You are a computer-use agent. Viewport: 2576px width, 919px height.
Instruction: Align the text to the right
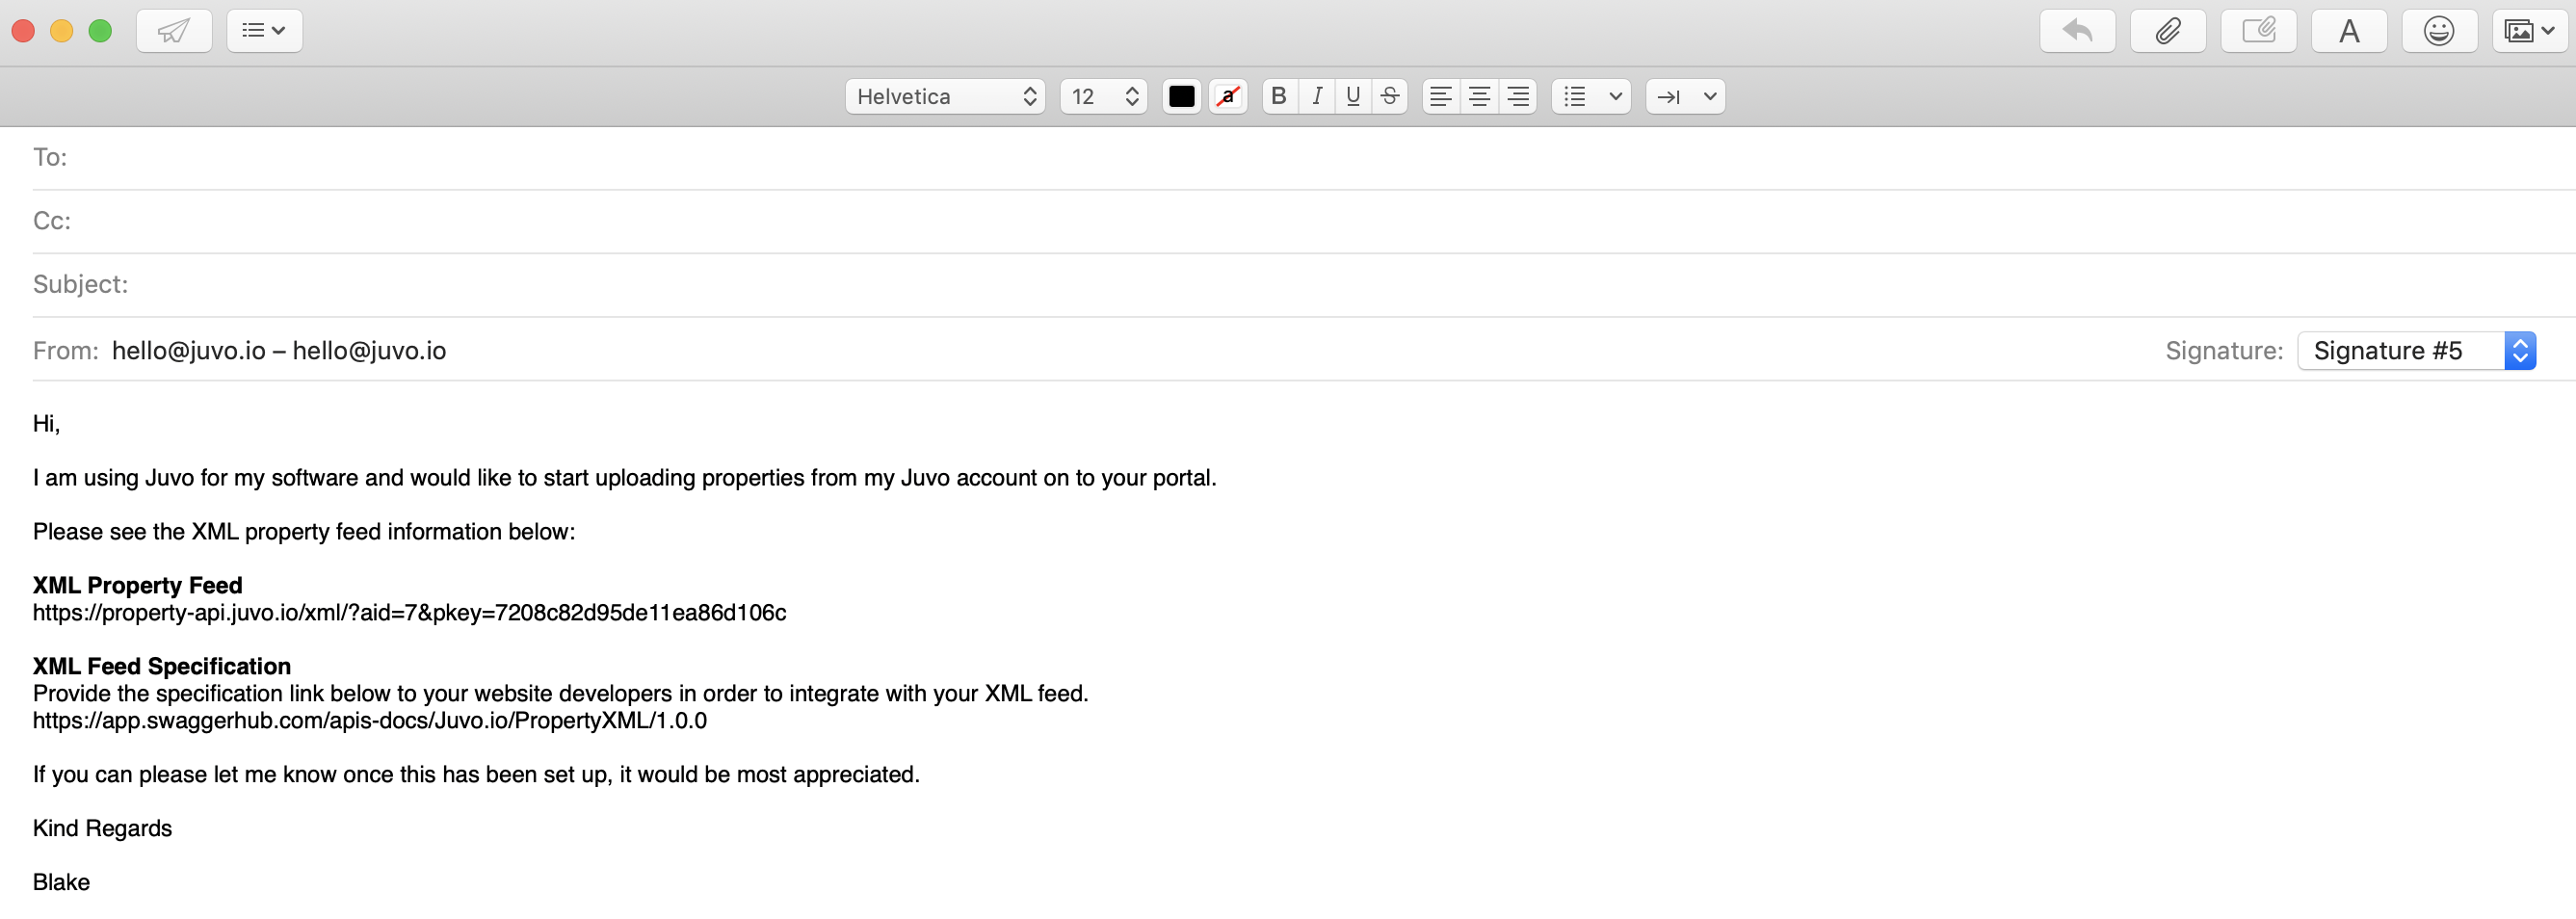tap(1517, 96)
